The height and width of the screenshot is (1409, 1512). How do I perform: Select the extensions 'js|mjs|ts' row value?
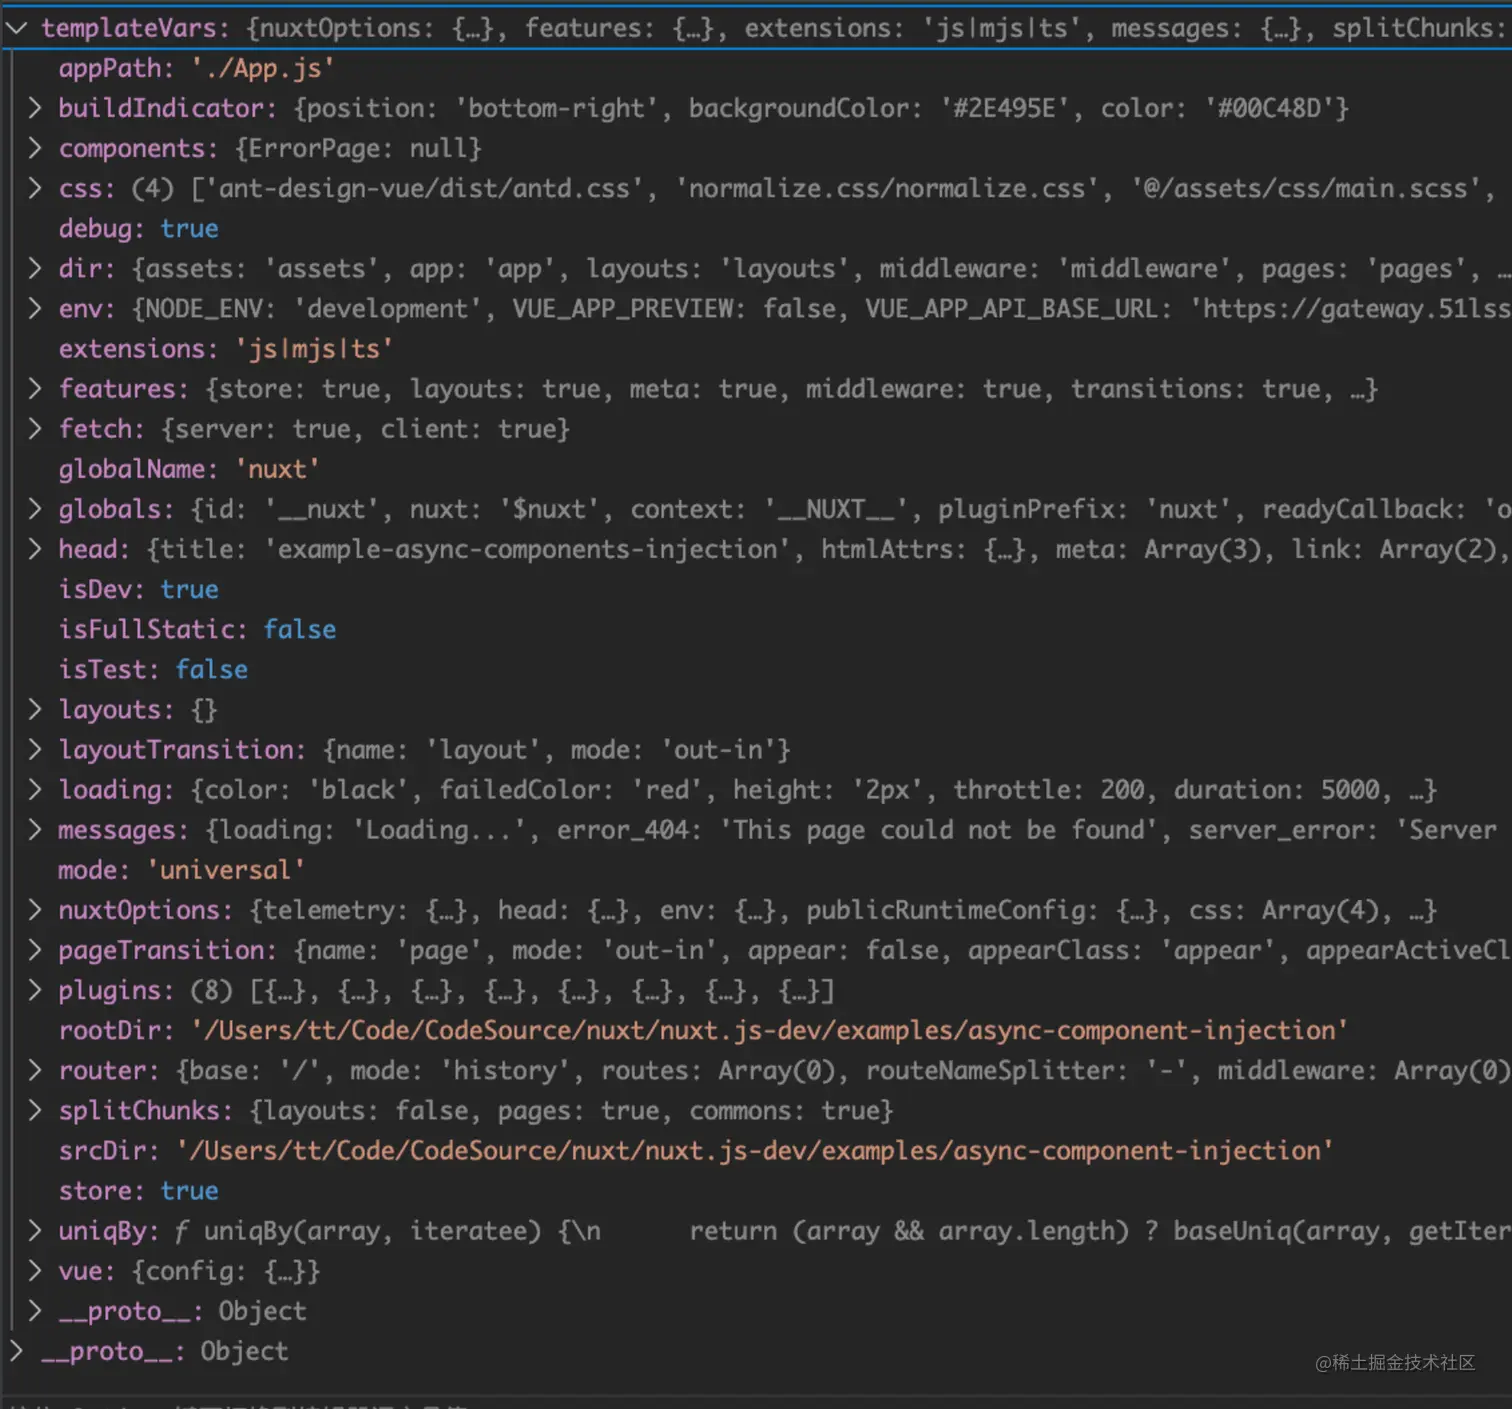pos(314,349)
